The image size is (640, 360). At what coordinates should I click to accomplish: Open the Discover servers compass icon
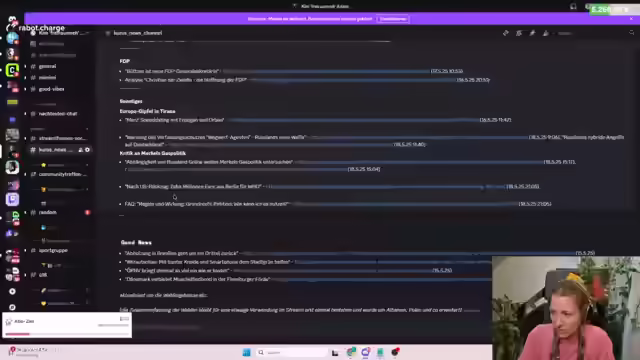12,307
